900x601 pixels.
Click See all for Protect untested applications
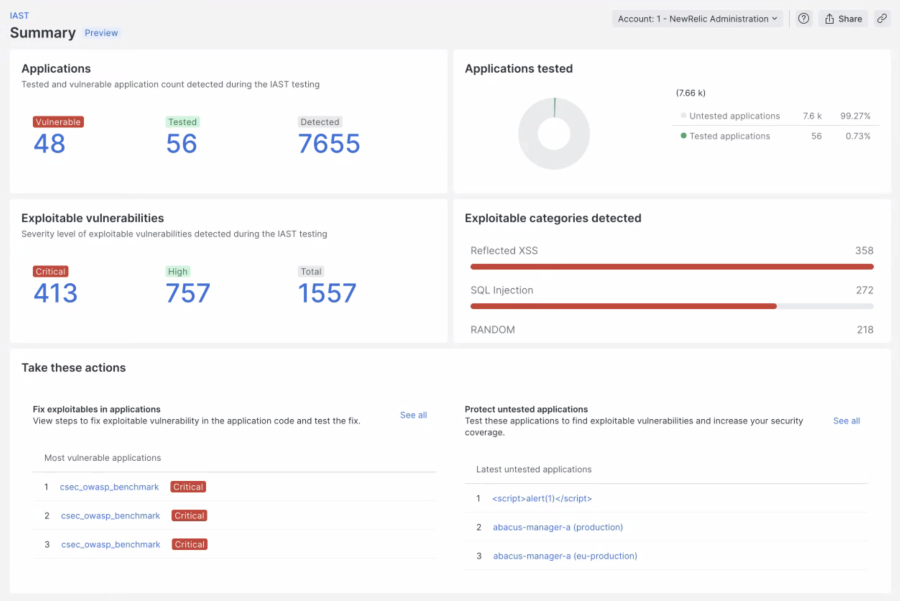(x=846, y=421)
